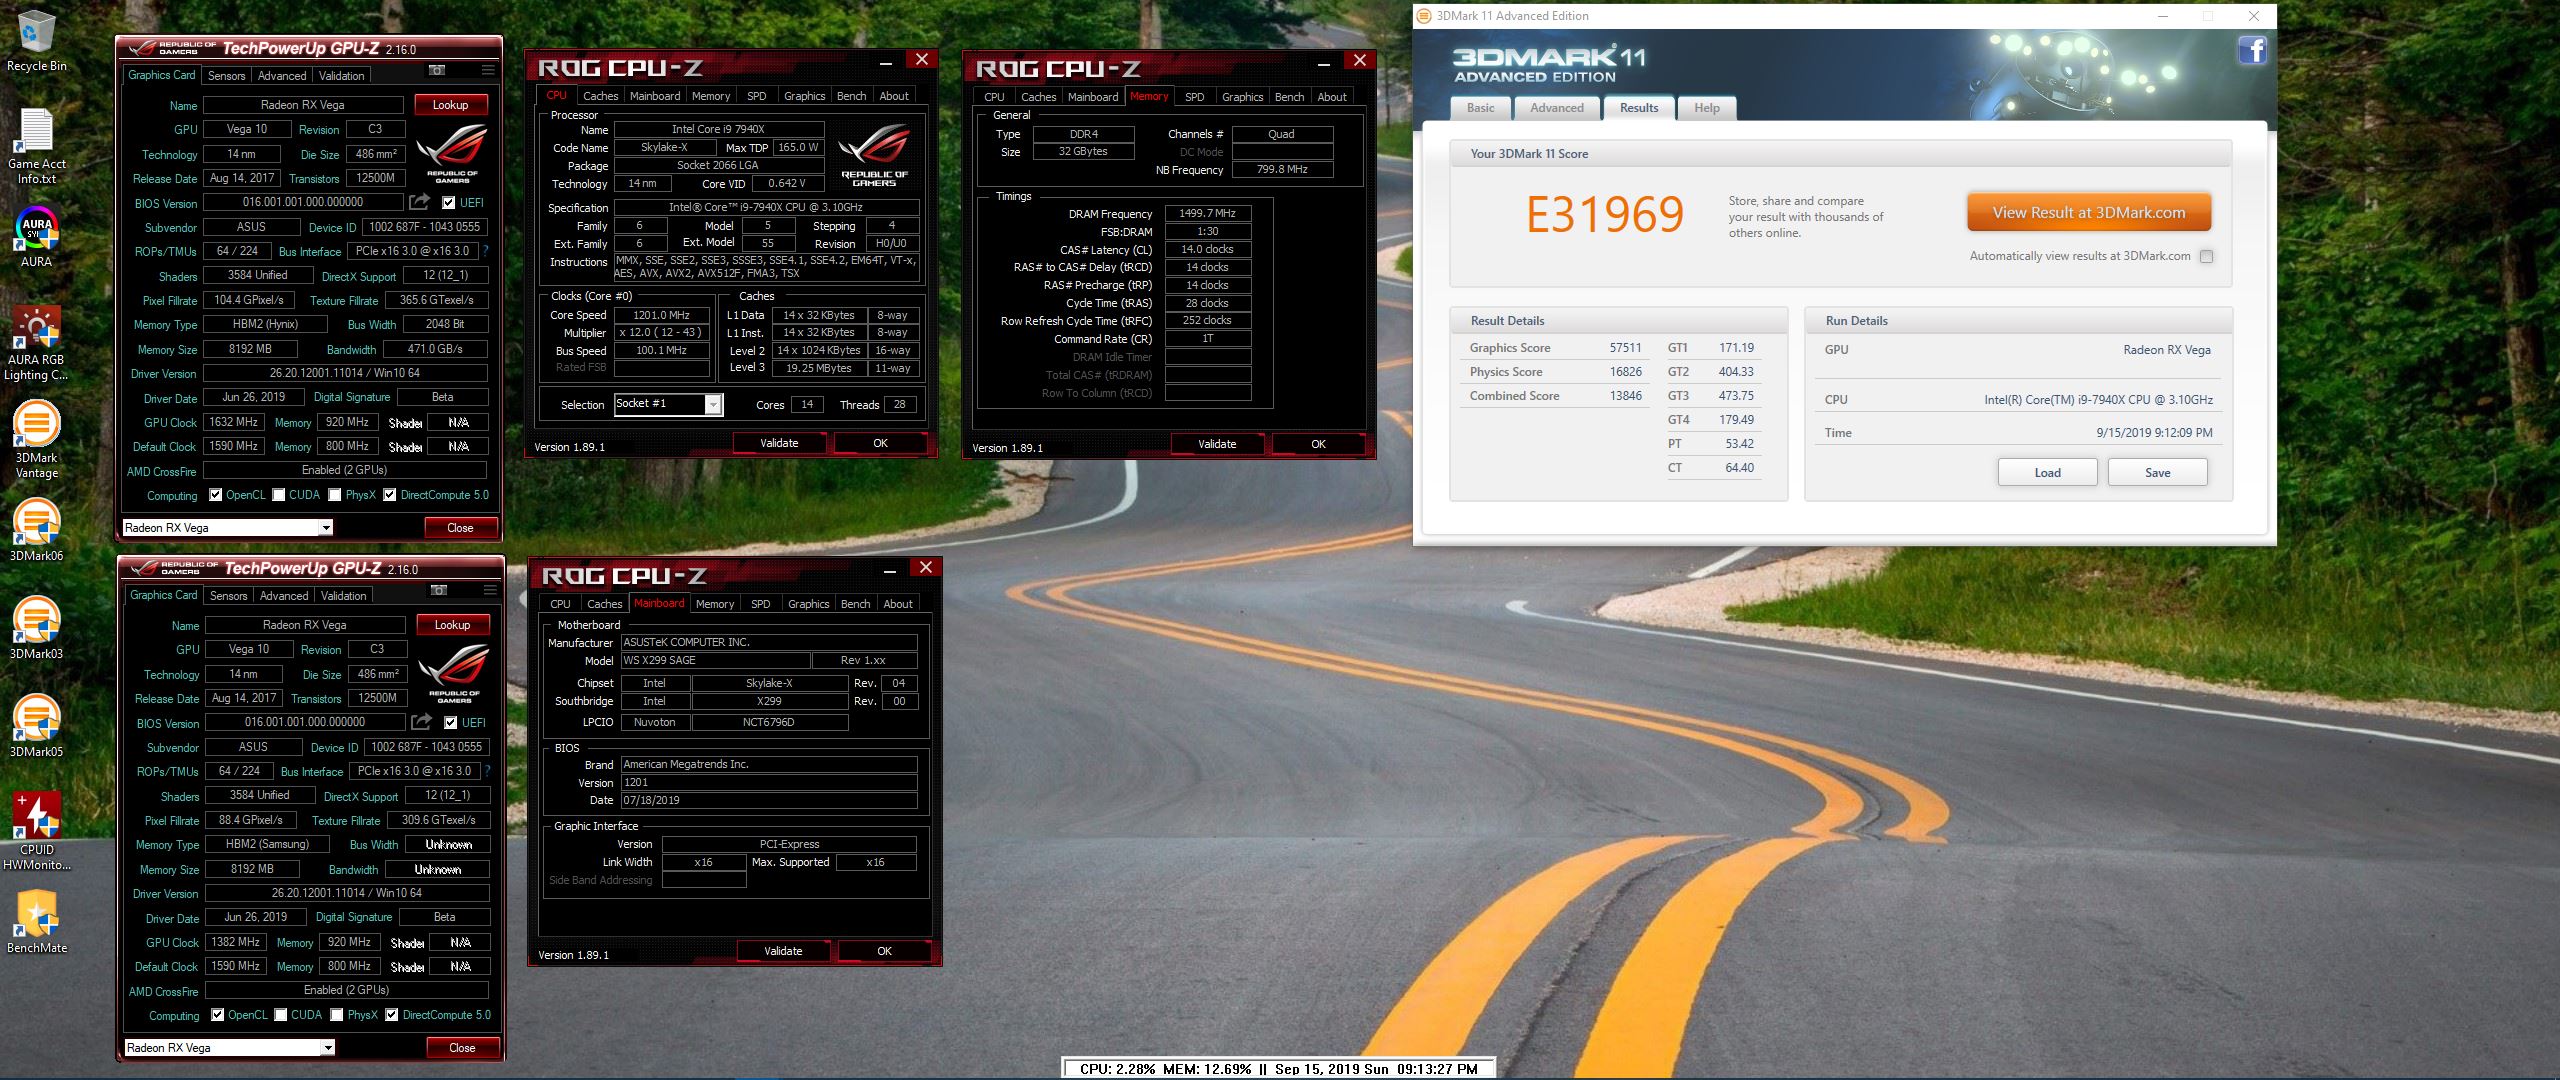This screenshot has width=2560, height=1080.
Task: Open hamburger menu in top GPU-Z window
Action: click(488, 70)
